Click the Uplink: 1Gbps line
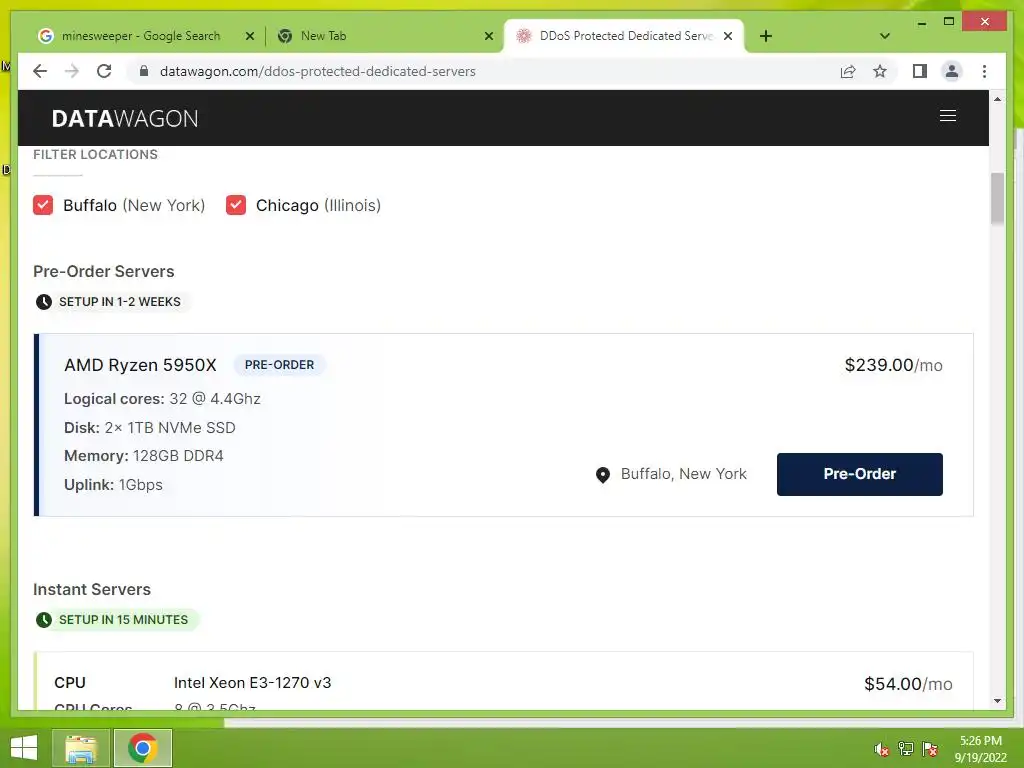The image size is (1024, 768). pos(113,485)
